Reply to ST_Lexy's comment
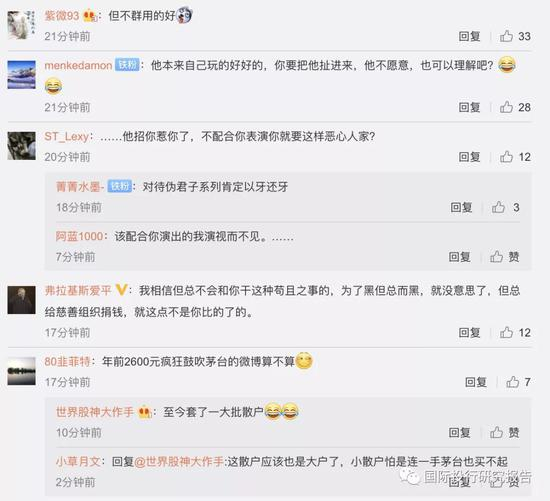Screen dimensions: 550x501 pos(469,157)
